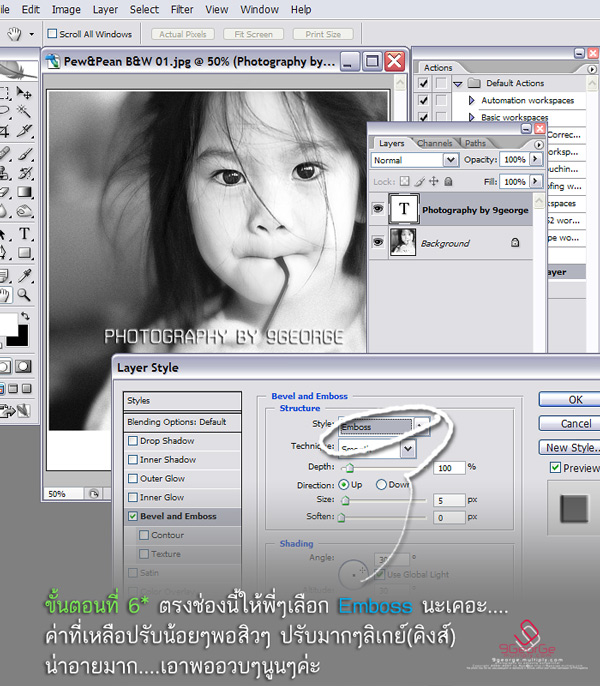This screenshot has width=600, height=686.
Task: Enable the Contour checkbox
Action: pyautogui.click(x=144, y=535)
